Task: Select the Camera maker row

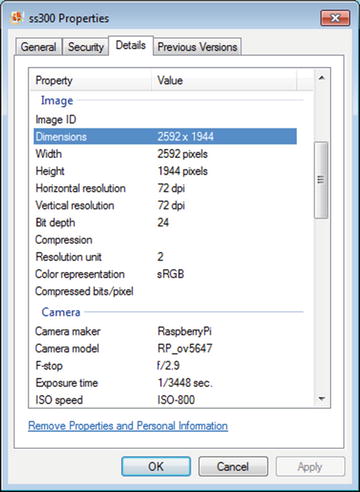Action: click(165, 331)
